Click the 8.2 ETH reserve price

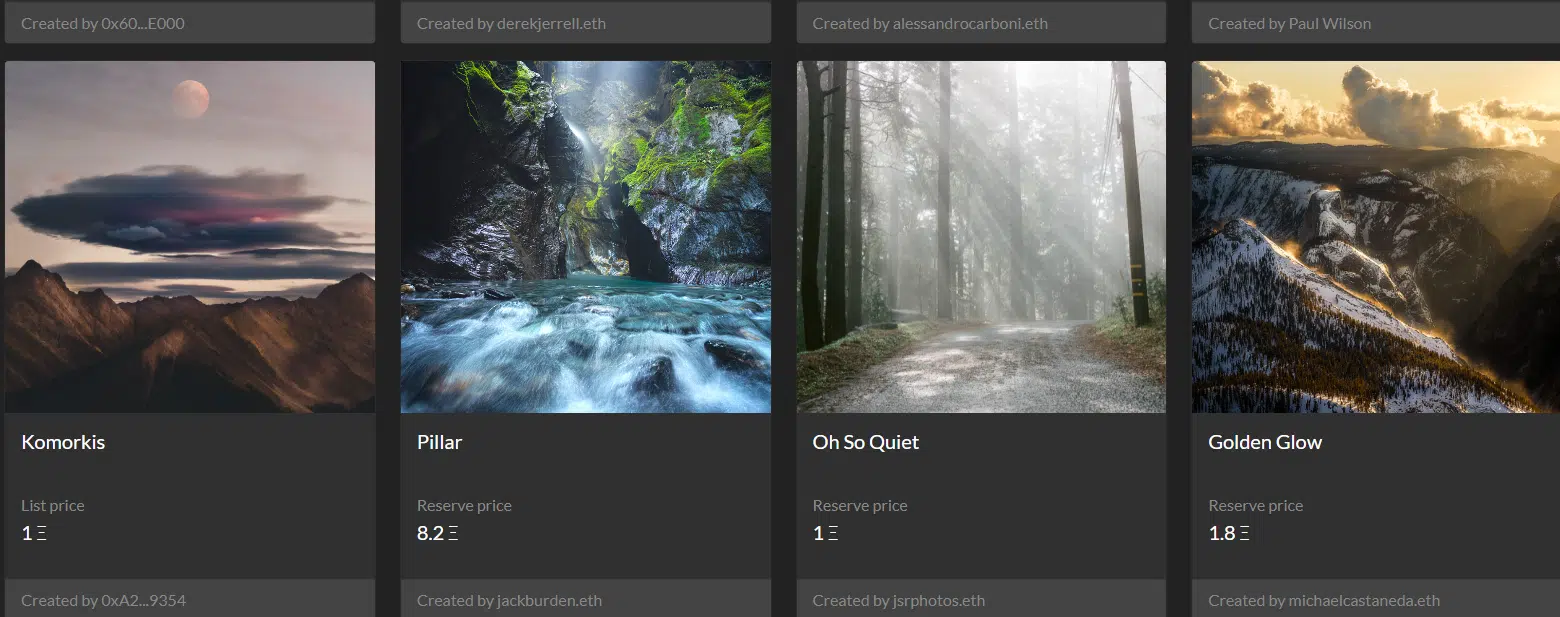(438, 533)
